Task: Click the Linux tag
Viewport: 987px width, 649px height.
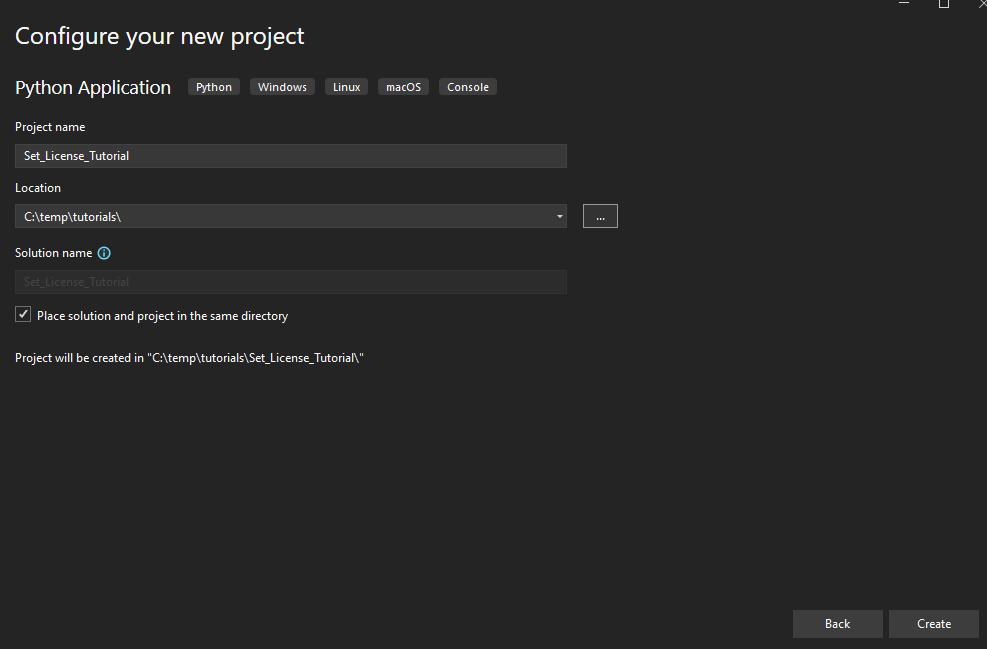Action: click(346, 87)
